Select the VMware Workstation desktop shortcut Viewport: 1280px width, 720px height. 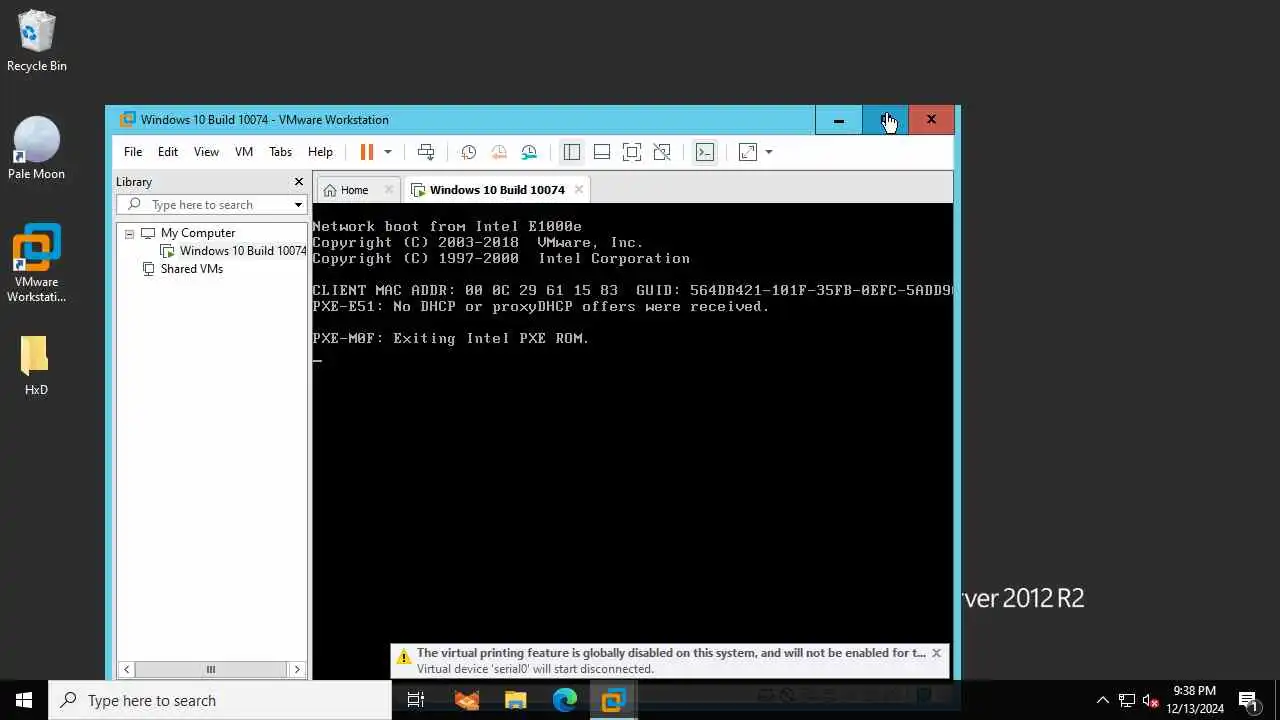click(x=36, y=263)
